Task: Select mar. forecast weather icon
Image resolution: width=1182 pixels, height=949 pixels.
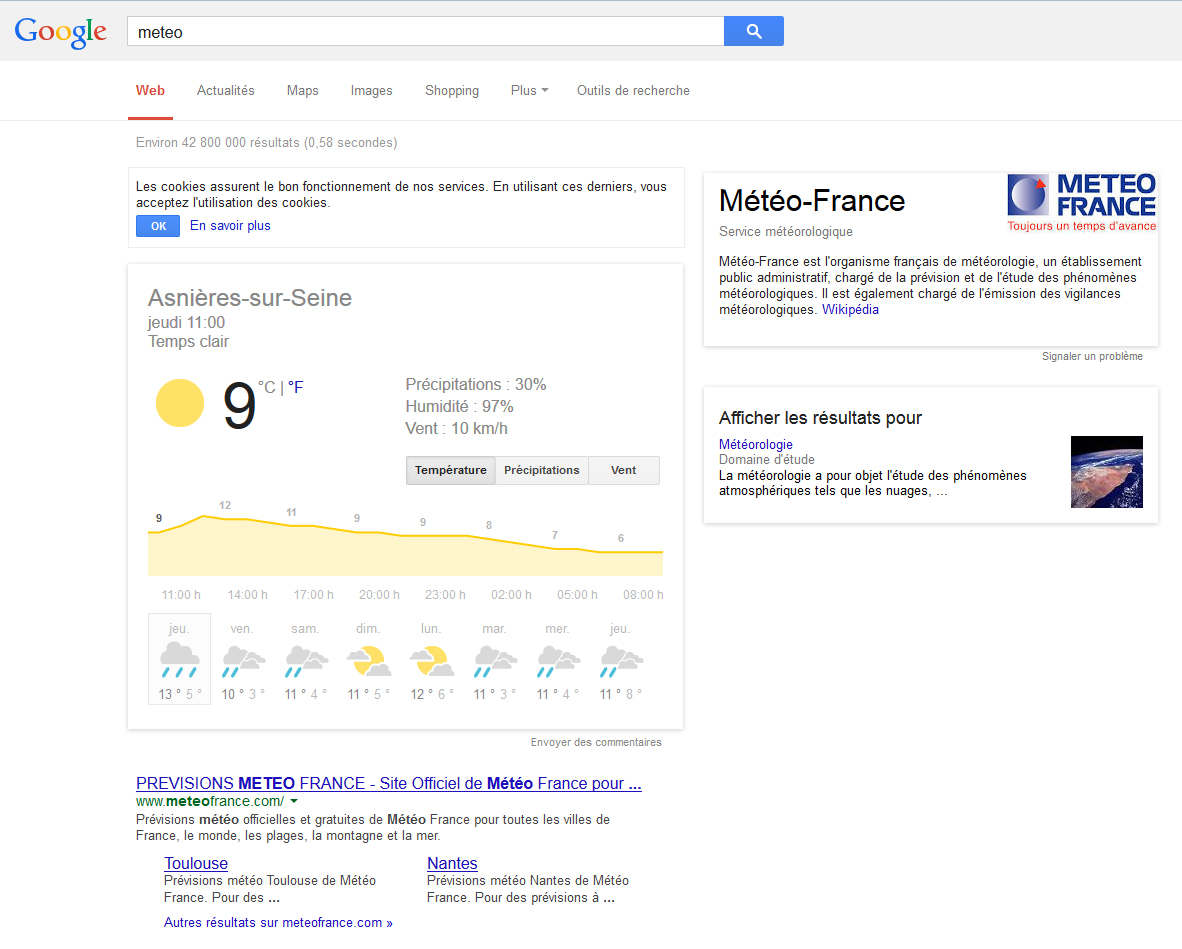Action: [x=495, y=660]
